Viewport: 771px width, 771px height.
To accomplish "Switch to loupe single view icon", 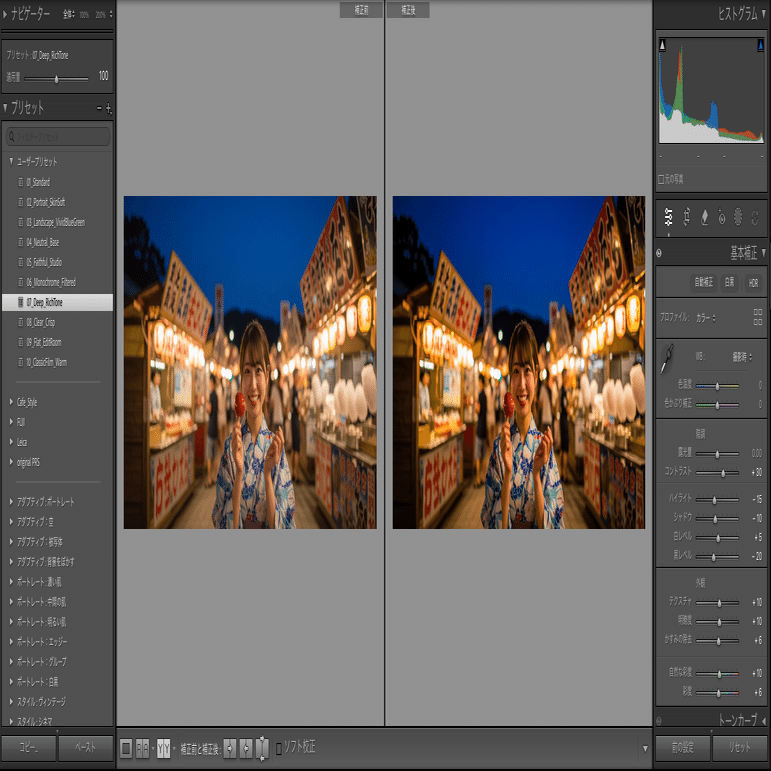I will [x=126, y=748].
